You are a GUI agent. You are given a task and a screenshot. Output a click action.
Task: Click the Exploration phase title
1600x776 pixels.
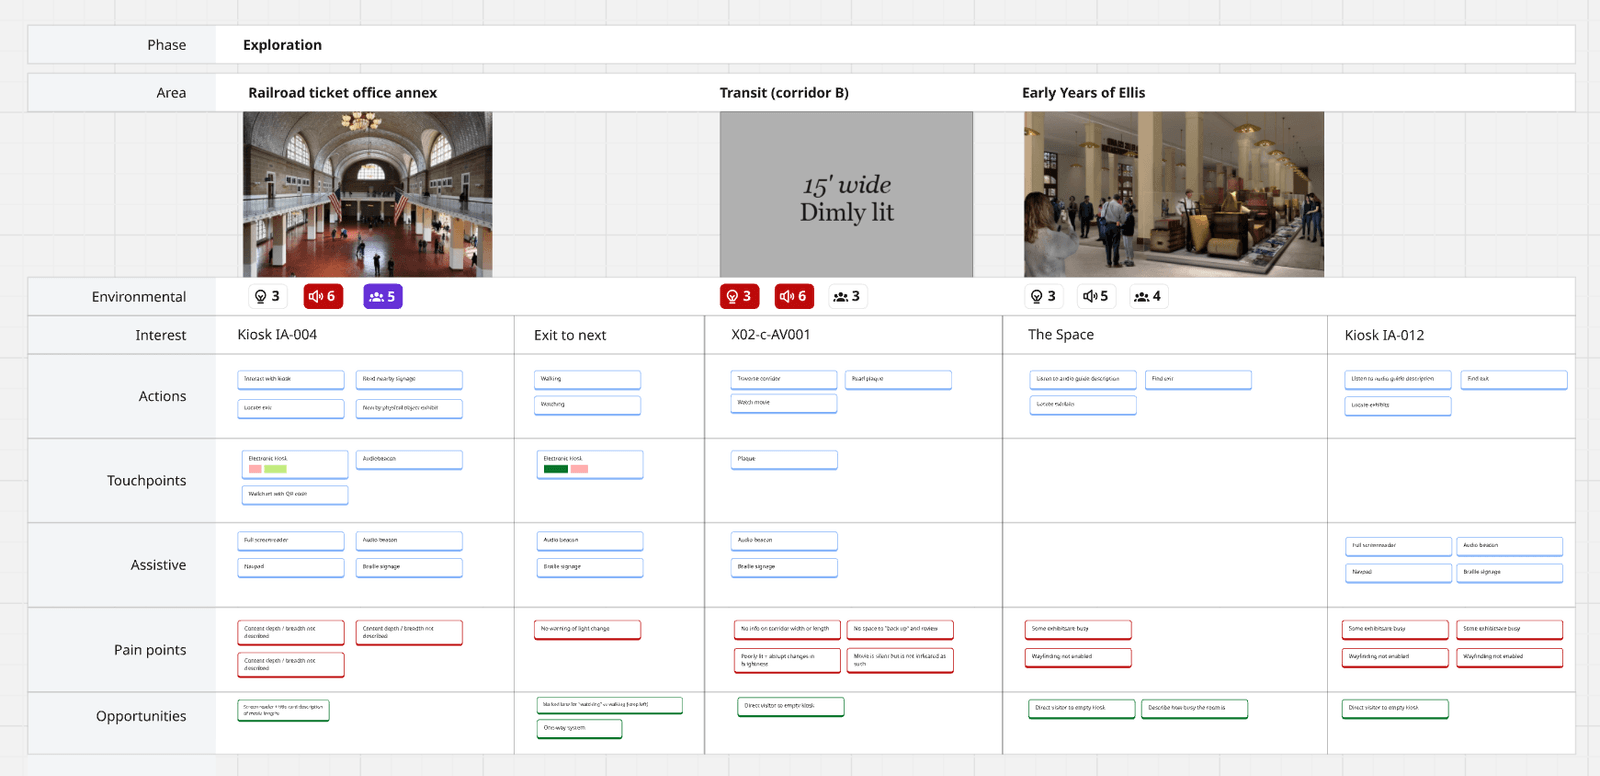[282, 45]
